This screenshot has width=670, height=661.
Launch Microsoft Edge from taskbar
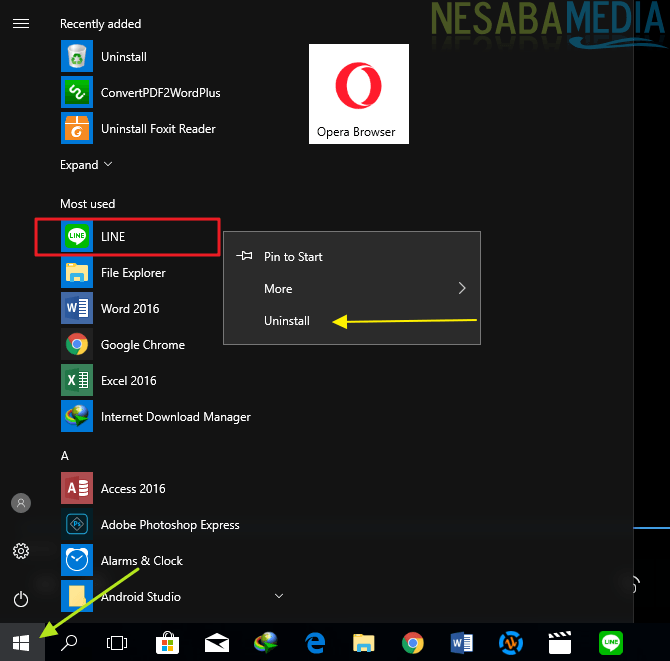[x=315, y=643]
